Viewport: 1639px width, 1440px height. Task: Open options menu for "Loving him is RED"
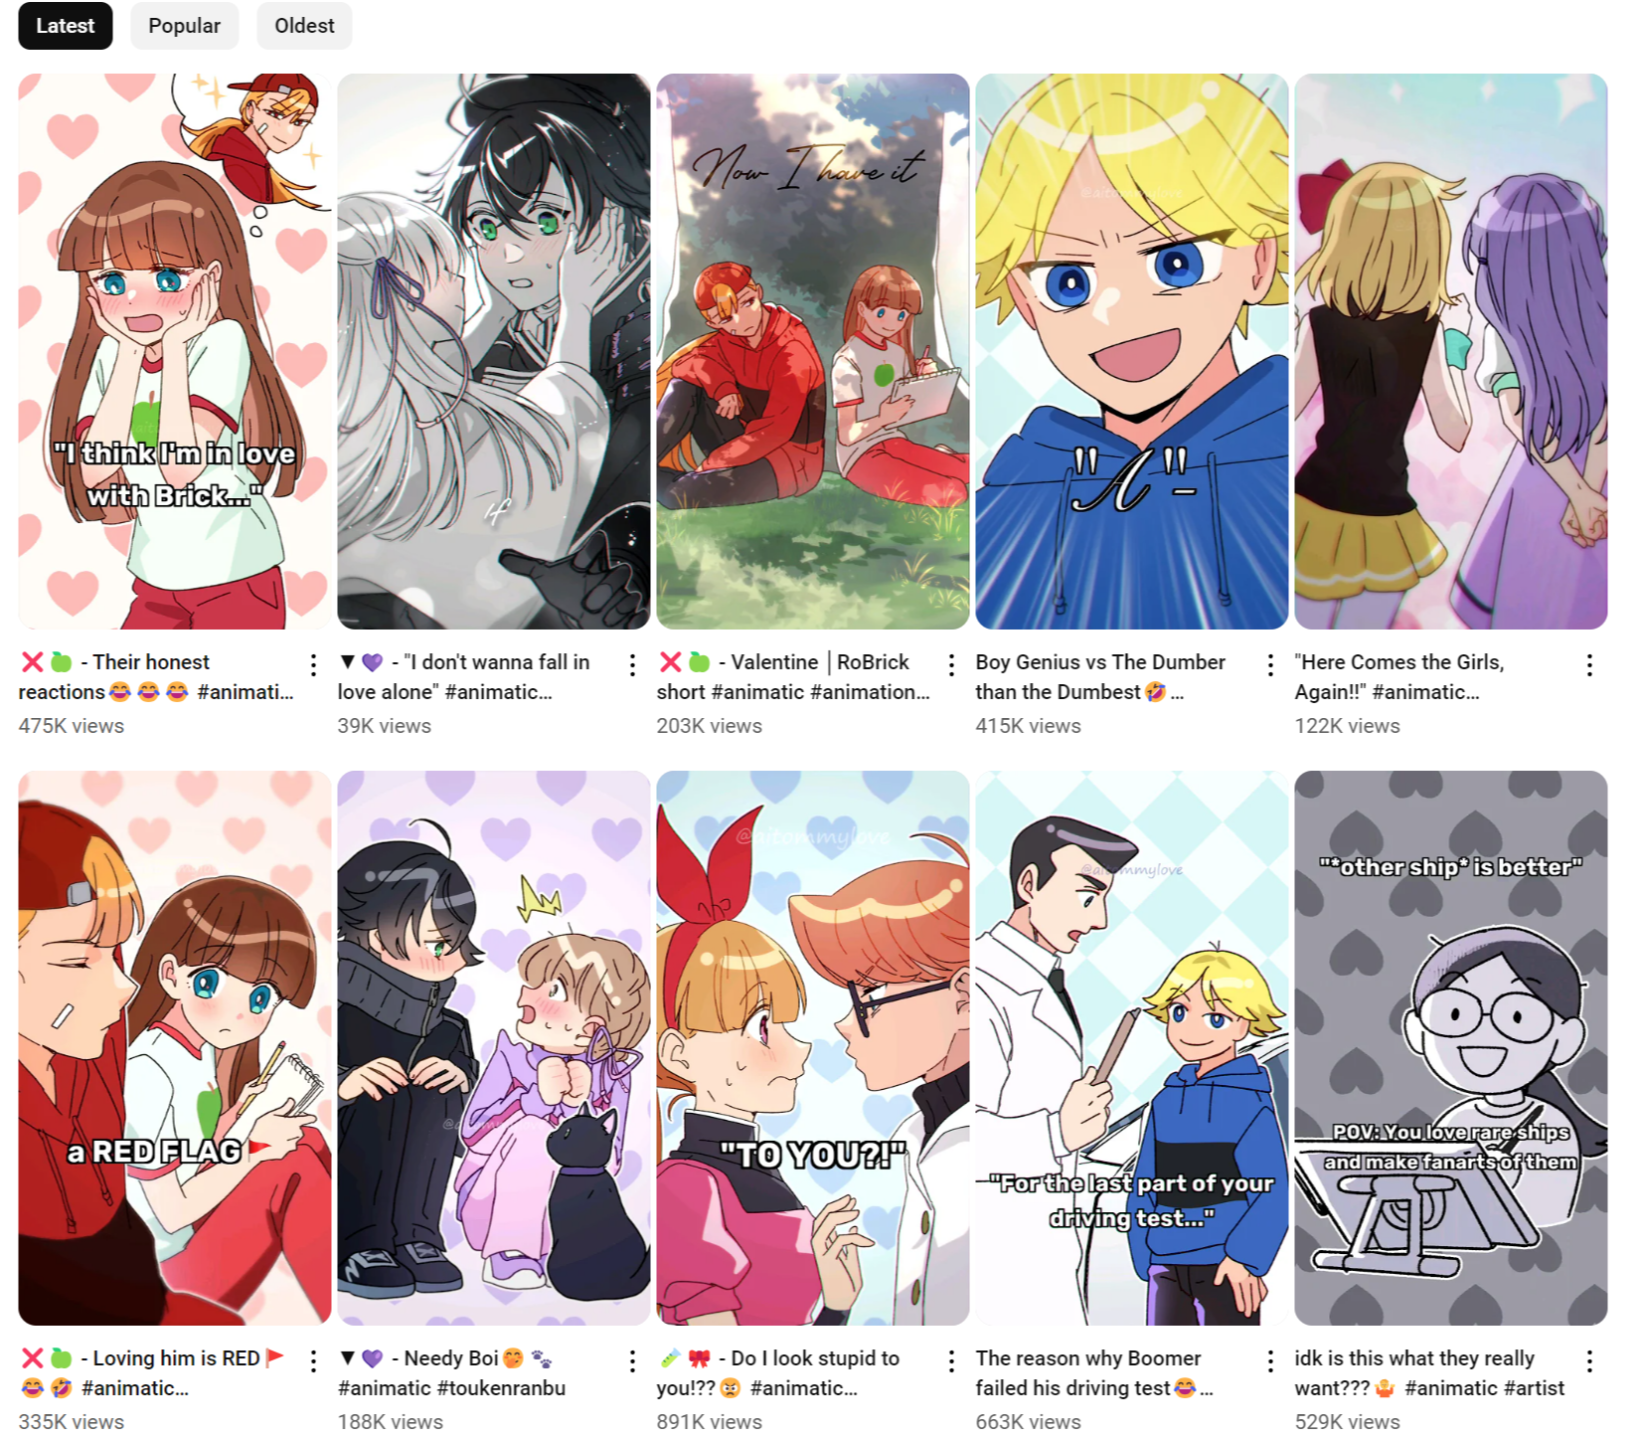click(x=313, y=1361)
